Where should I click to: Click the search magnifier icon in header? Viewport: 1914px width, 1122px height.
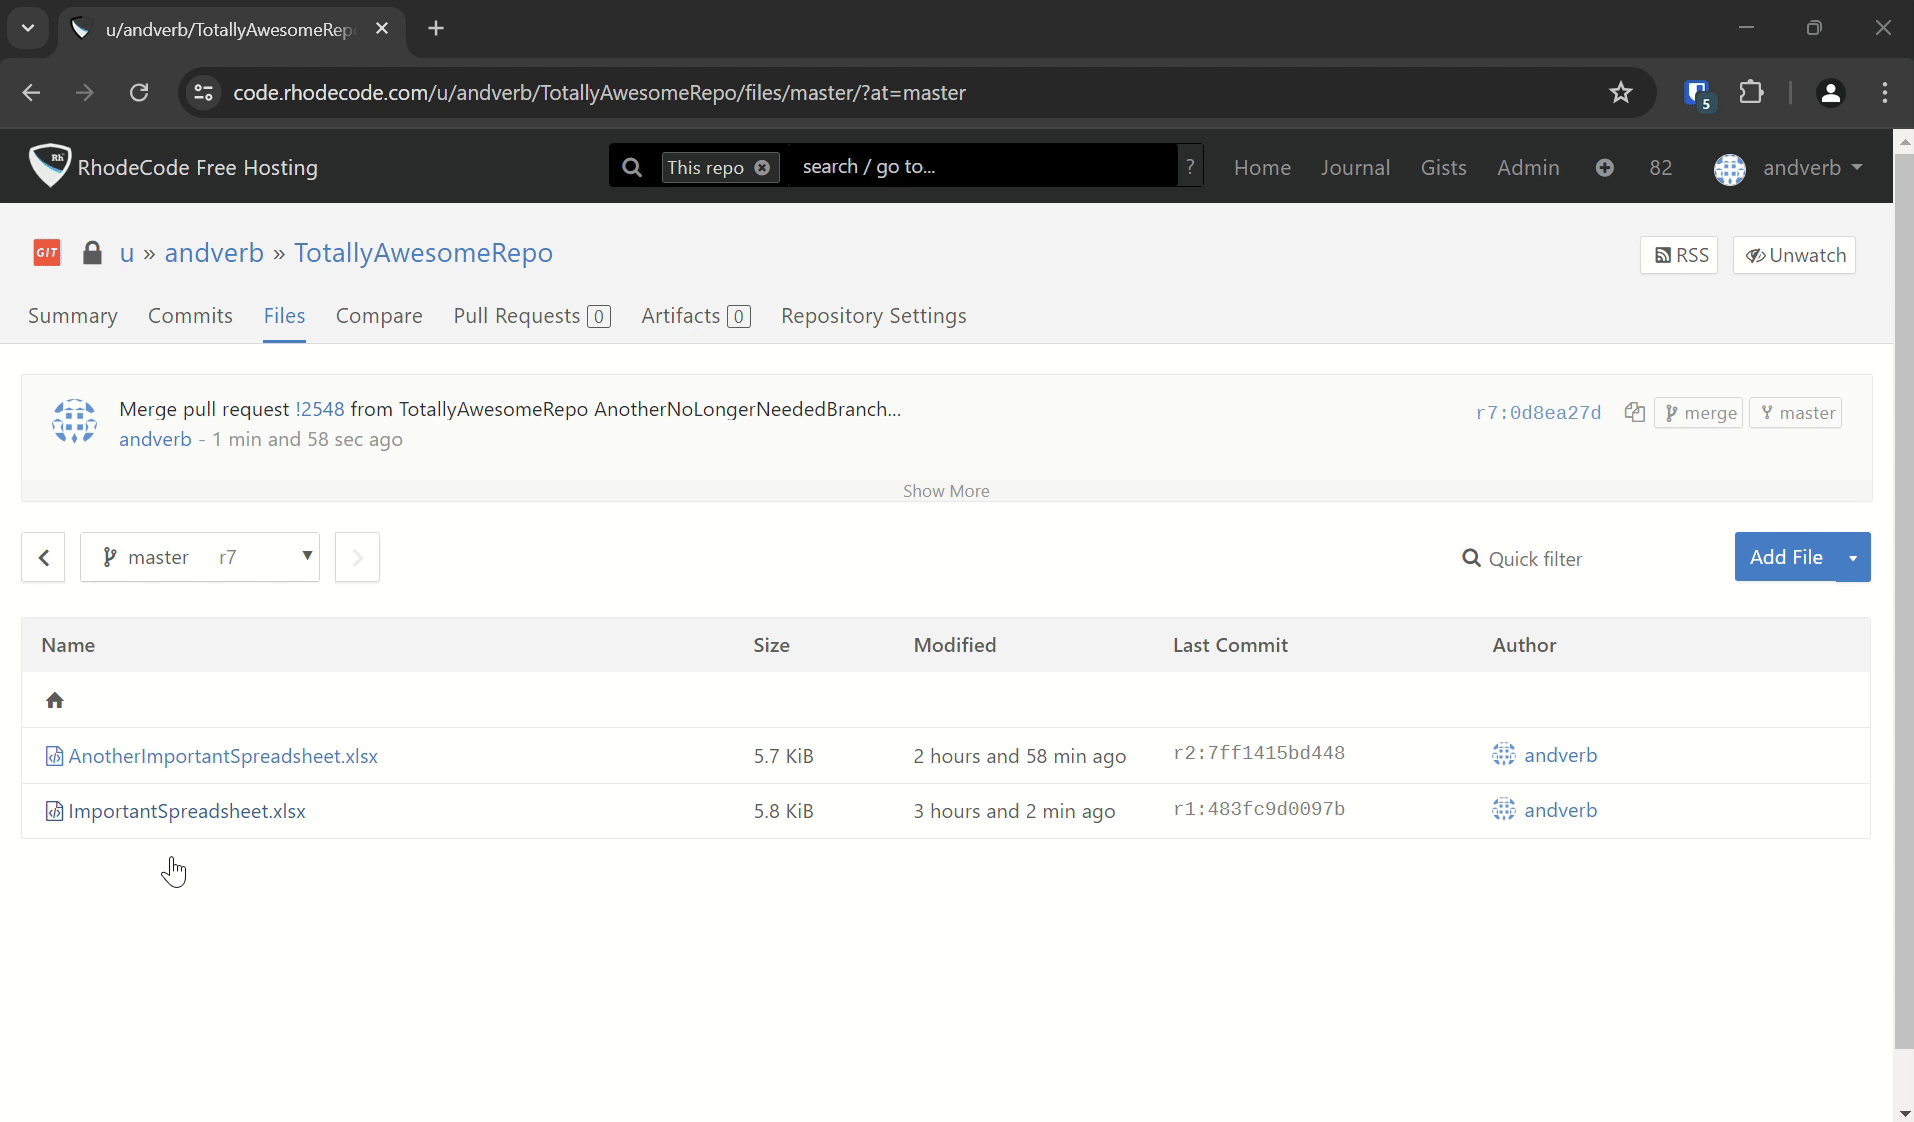click(632, 167)
